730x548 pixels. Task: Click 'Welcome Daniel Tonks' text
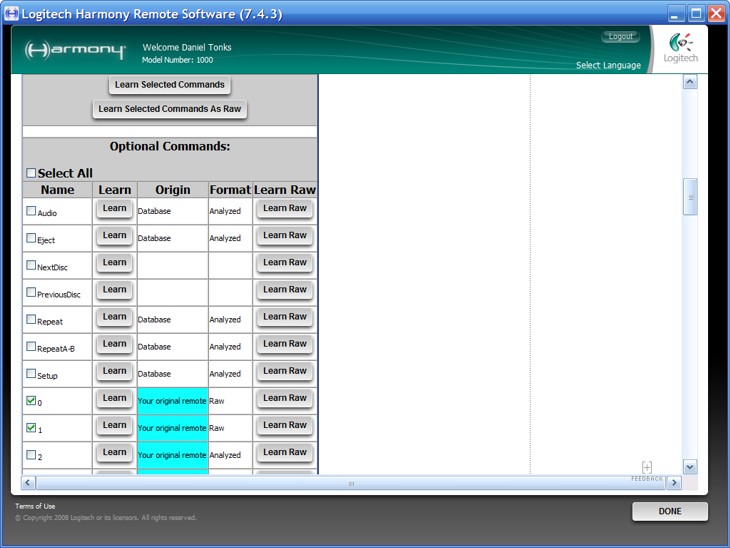pyautogui.click(x=187, y=47)
